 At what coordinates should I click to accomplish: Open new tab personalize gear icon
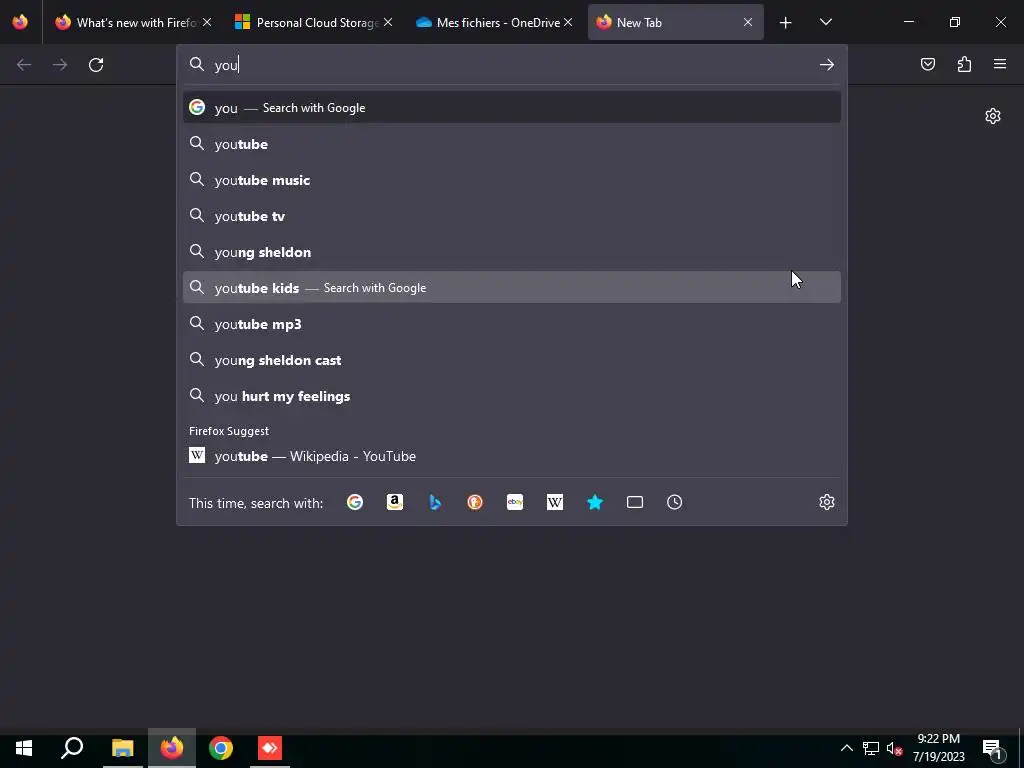click(x=993, y=116)
